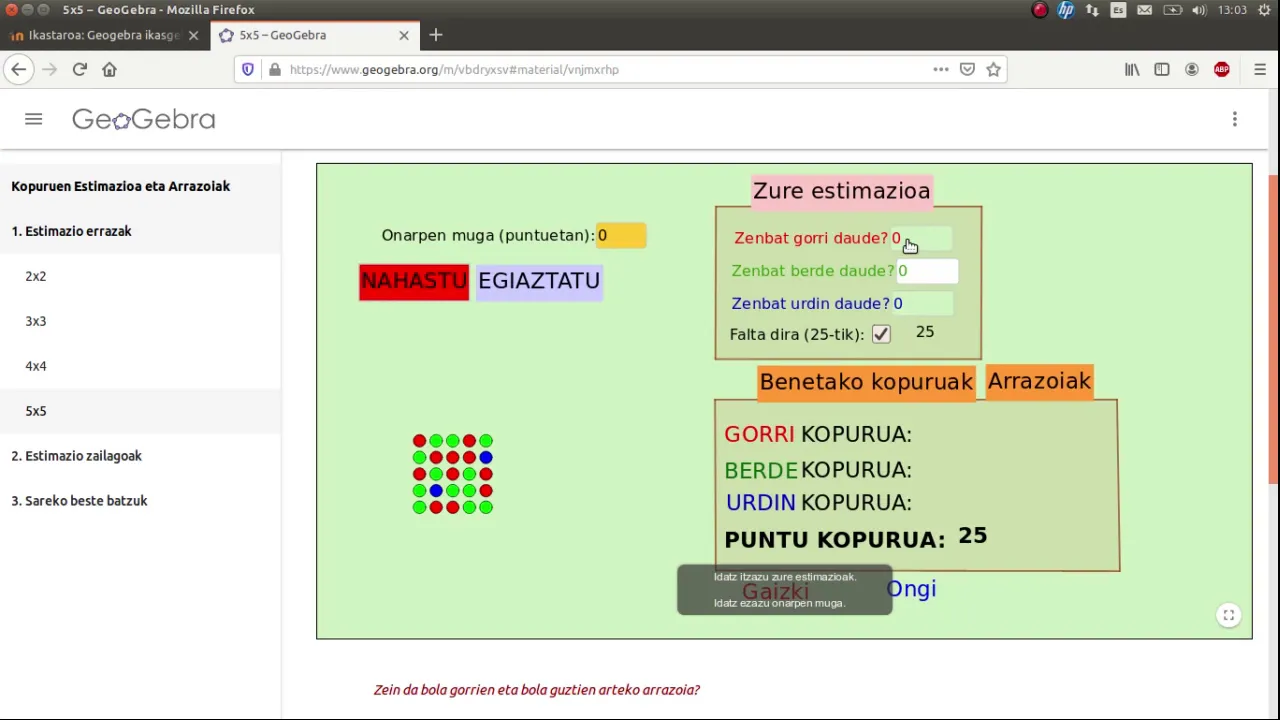Click the site security padlock icon
This screenshot has width=1280, height=720.
click(275, 69)
